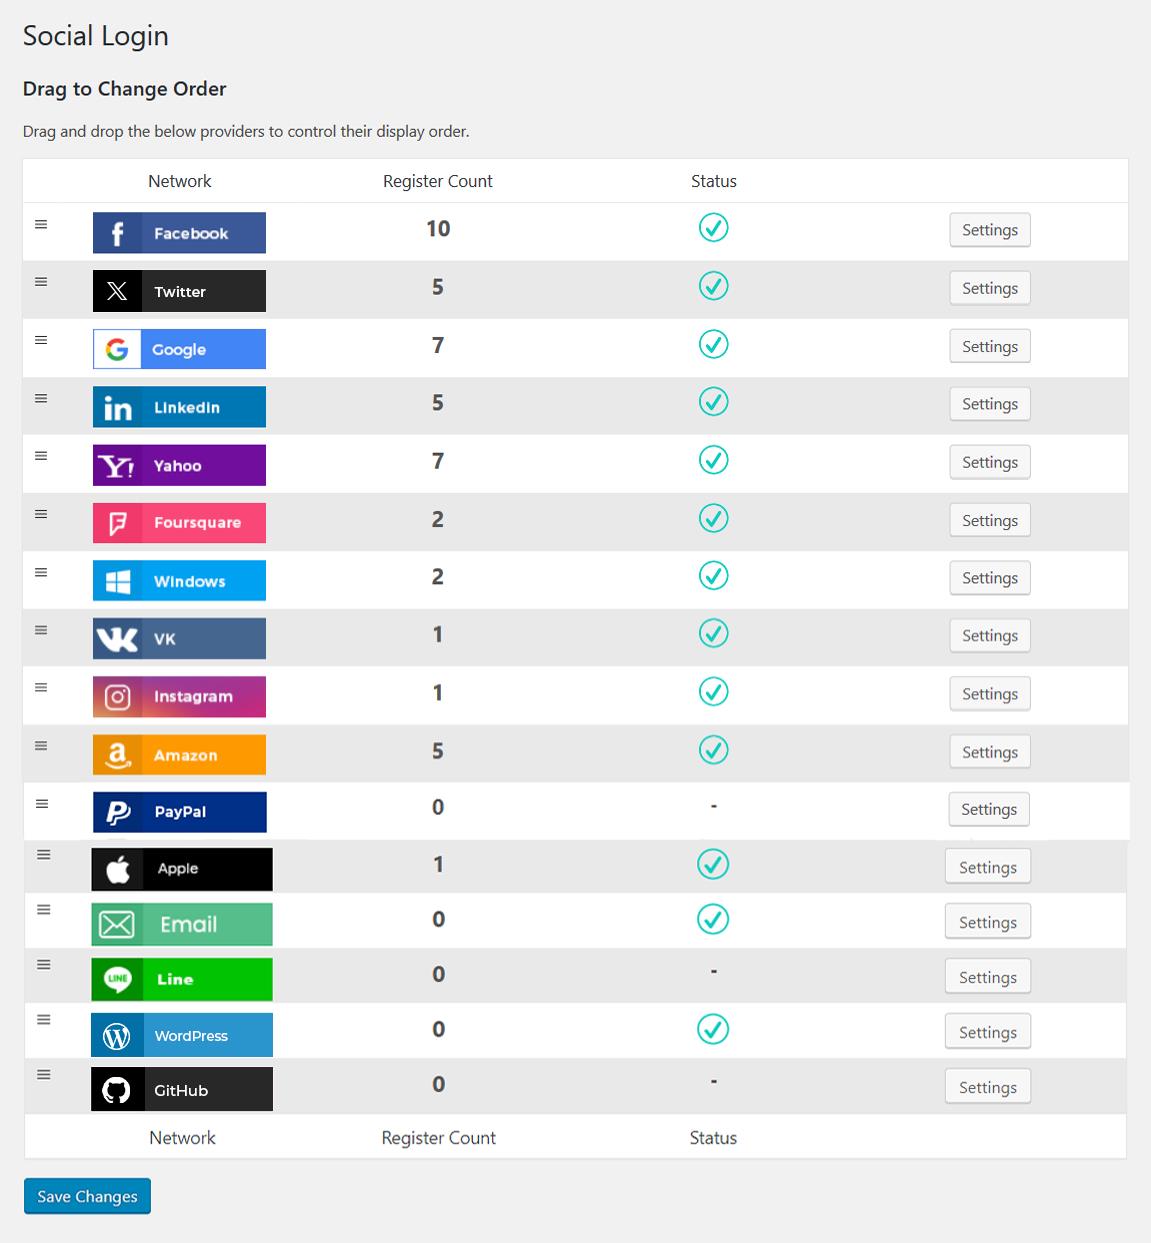Click the VK network badge

point(179,639)
